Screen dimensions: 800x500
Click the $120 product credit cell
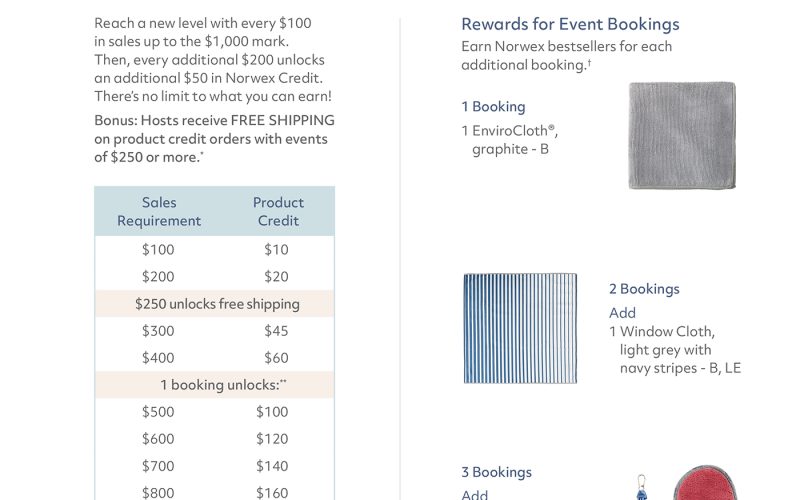pos(272,439)
